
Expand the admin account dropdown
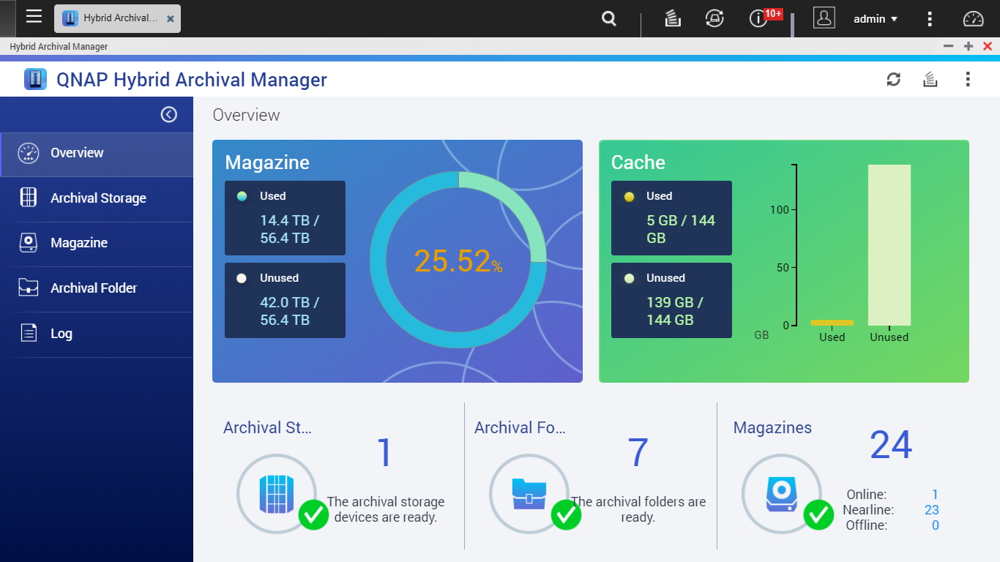[875, 19]
